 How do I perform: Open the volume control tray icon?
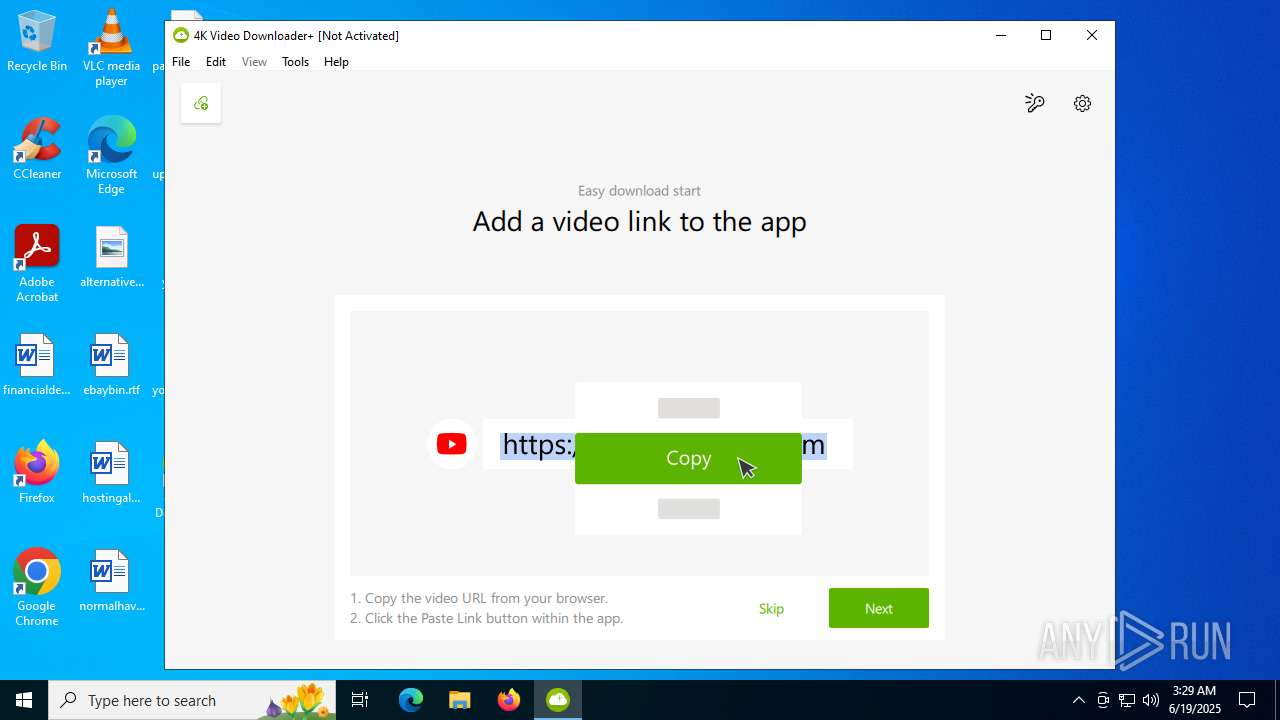click(x=1151, y=700)
